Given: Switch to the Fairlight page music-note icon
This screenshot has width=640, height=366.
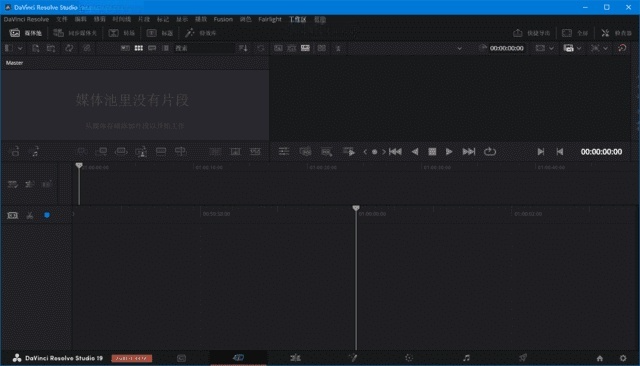Looking at the screenshot, I should [466, 358].
